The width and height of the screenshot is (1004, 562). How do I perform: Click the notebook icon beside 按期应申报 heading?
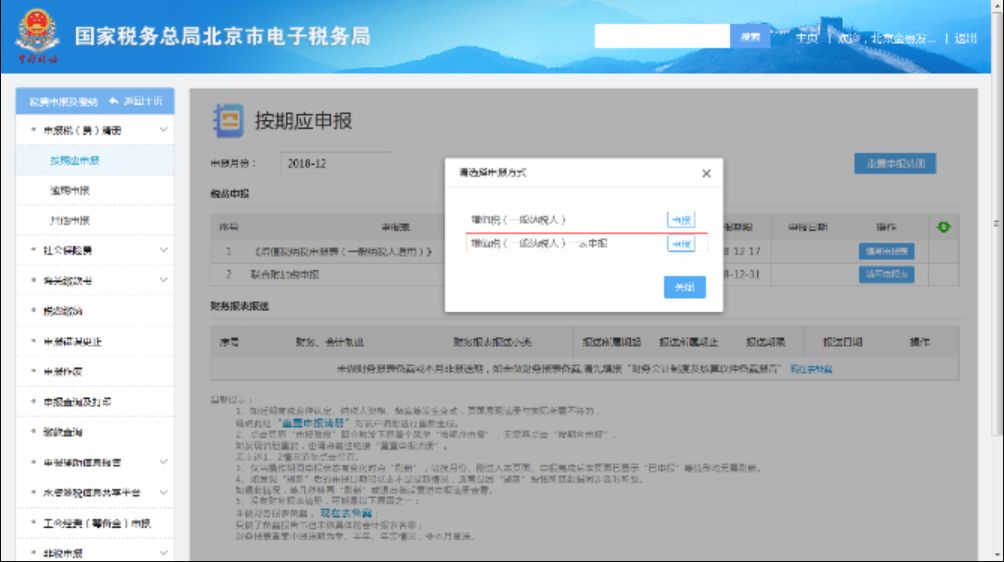pos(228,120)
